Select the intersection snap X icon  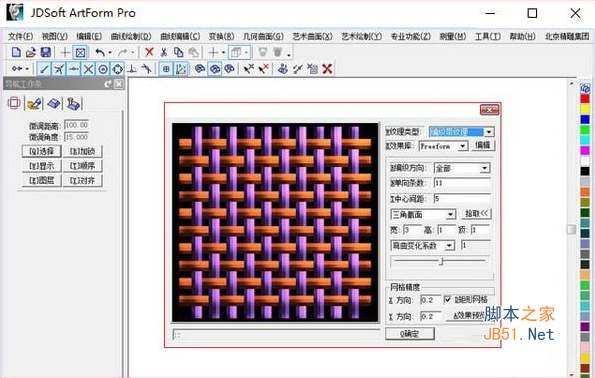coord(88,69)
